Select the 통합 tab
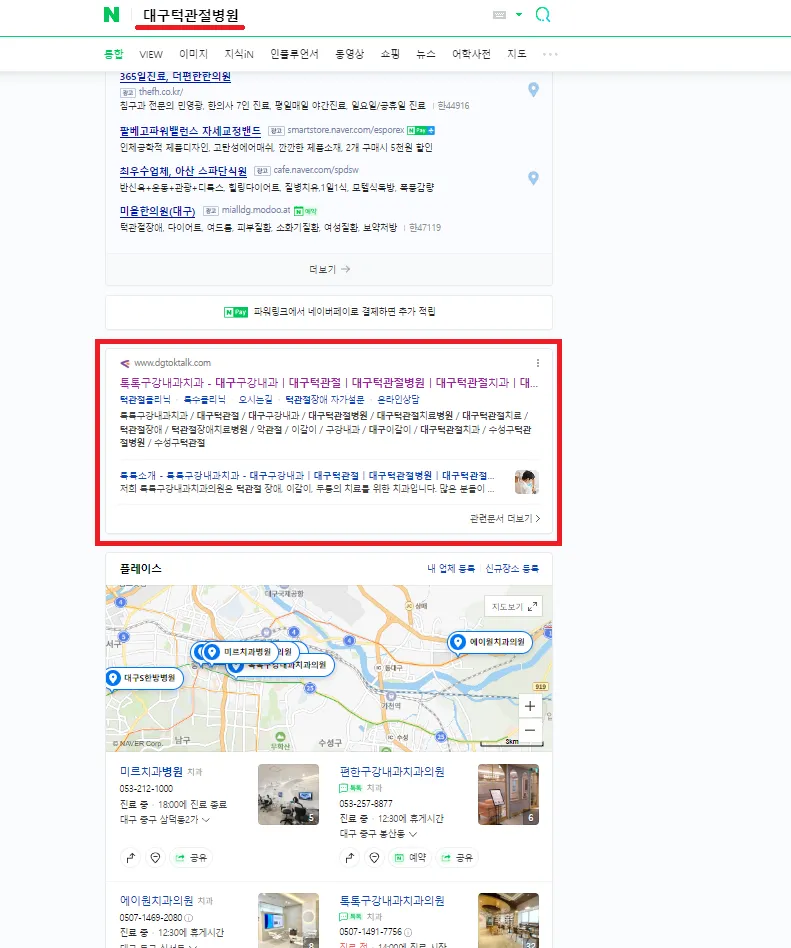Image resolution: width=791 pixels, height=948 pixels. 114,54
